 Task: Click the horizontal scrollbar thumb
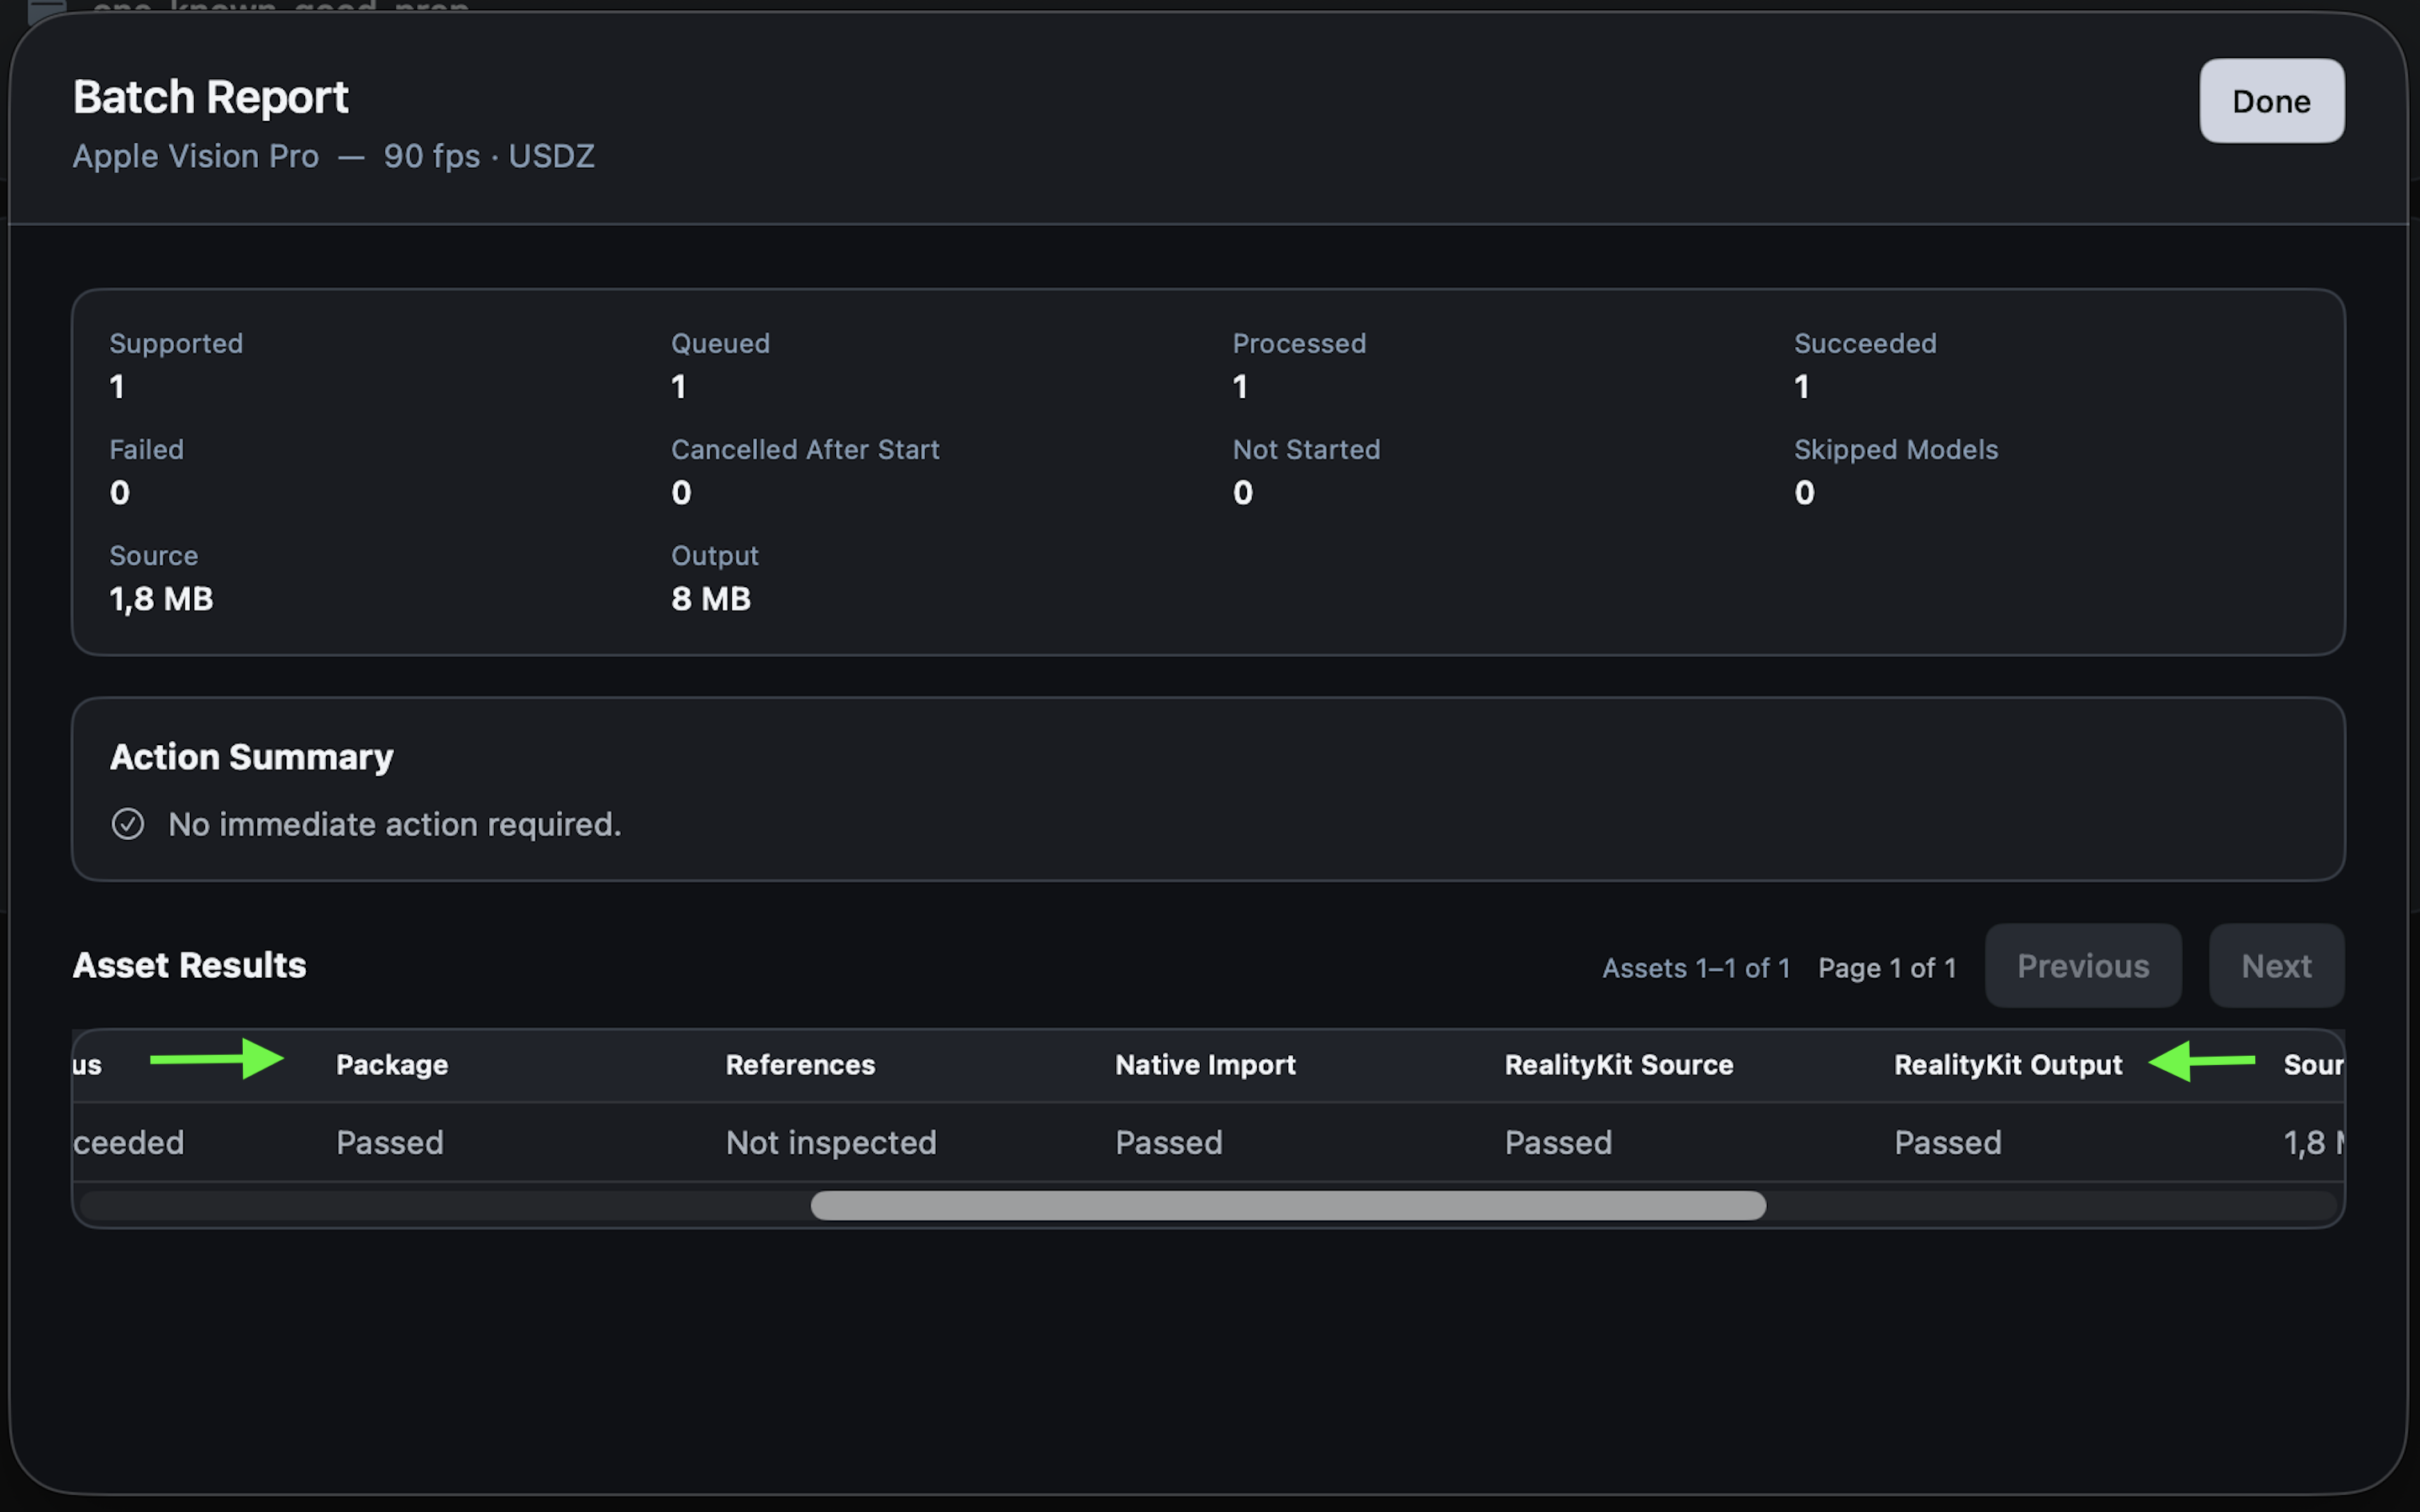[1288, 1205]
